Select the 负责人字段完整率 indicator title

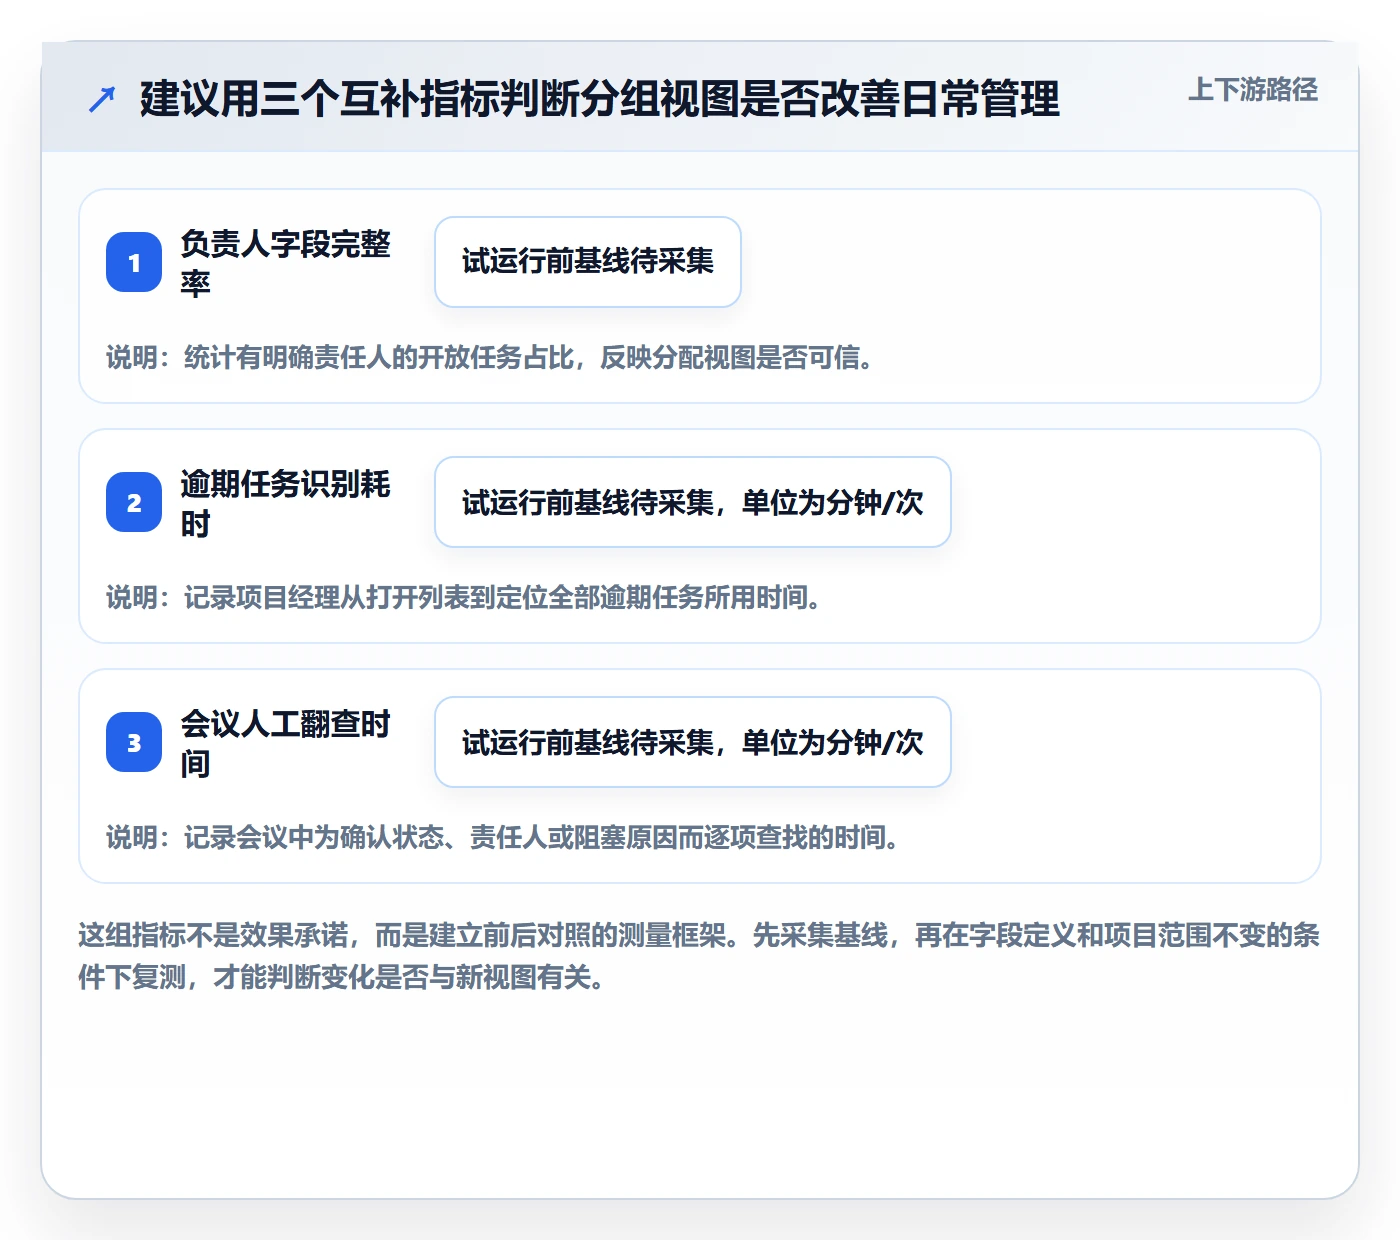pos(286,263)
